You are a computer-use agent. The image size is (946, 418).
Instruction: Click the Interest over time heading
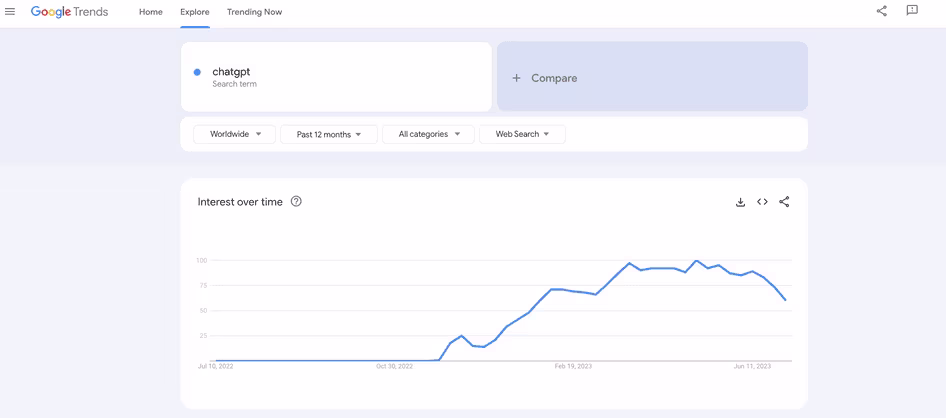pyautogui.click(x=240, y=202)
